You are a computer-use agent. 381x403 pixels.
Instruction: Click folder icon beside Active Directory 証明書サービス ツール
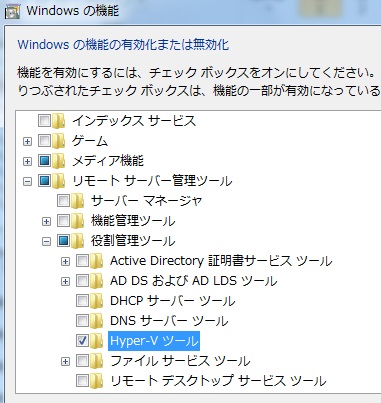pyautogui.click(x=97, y=261)
